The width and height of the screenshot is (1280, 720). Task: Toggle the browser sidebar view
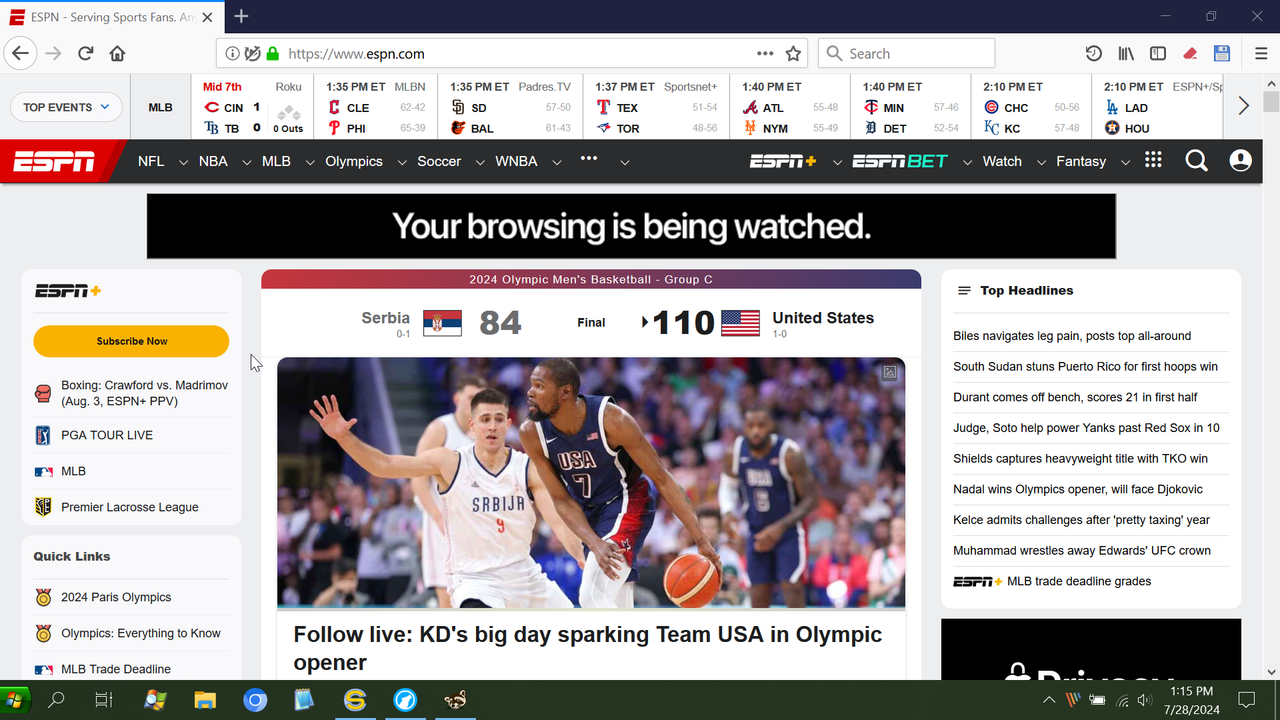[1158, 54]
